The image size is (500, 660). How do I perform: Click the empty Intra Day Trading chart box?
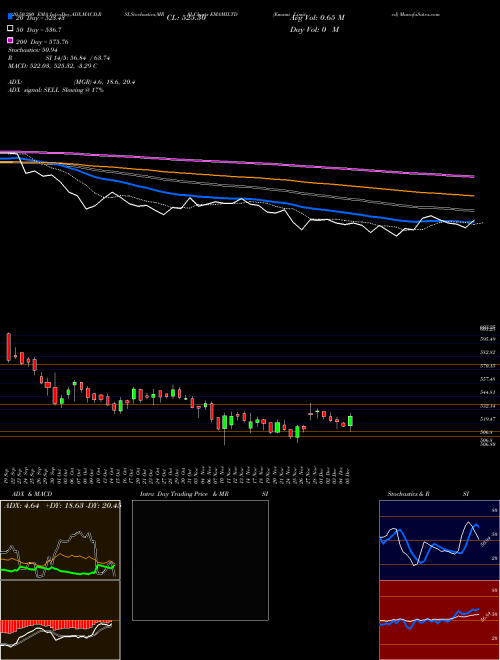pyautogui.click(x=200, y=560)
